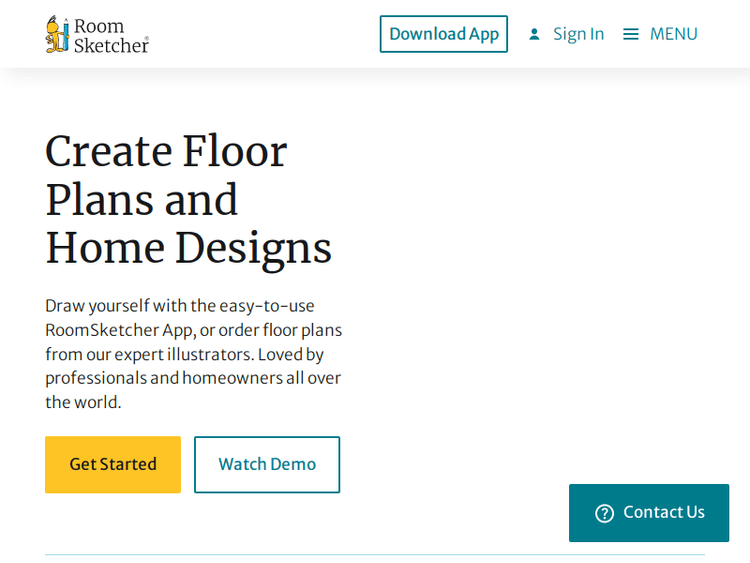Launch the Watch Demo video button
This screenshot has width=750, height=563.
[x=267, y=464]
